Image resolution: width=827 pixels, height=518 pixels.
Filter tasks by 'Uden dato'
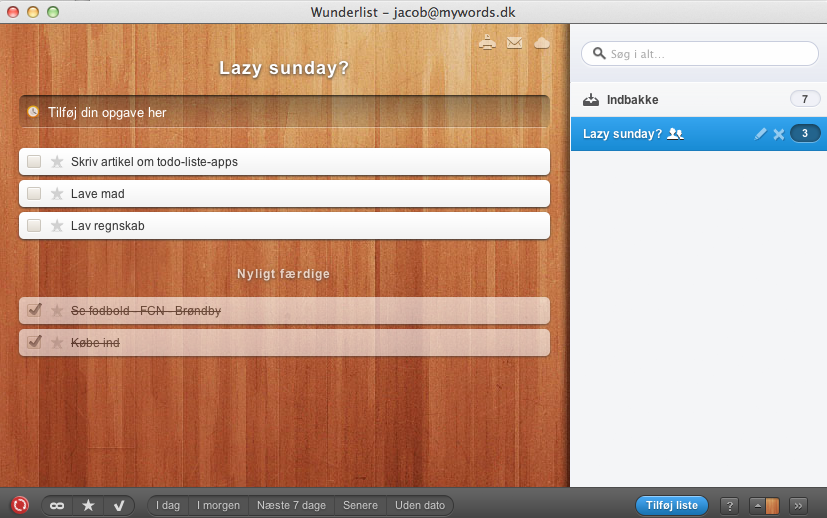pyautogui.click(x=420, y=505)
